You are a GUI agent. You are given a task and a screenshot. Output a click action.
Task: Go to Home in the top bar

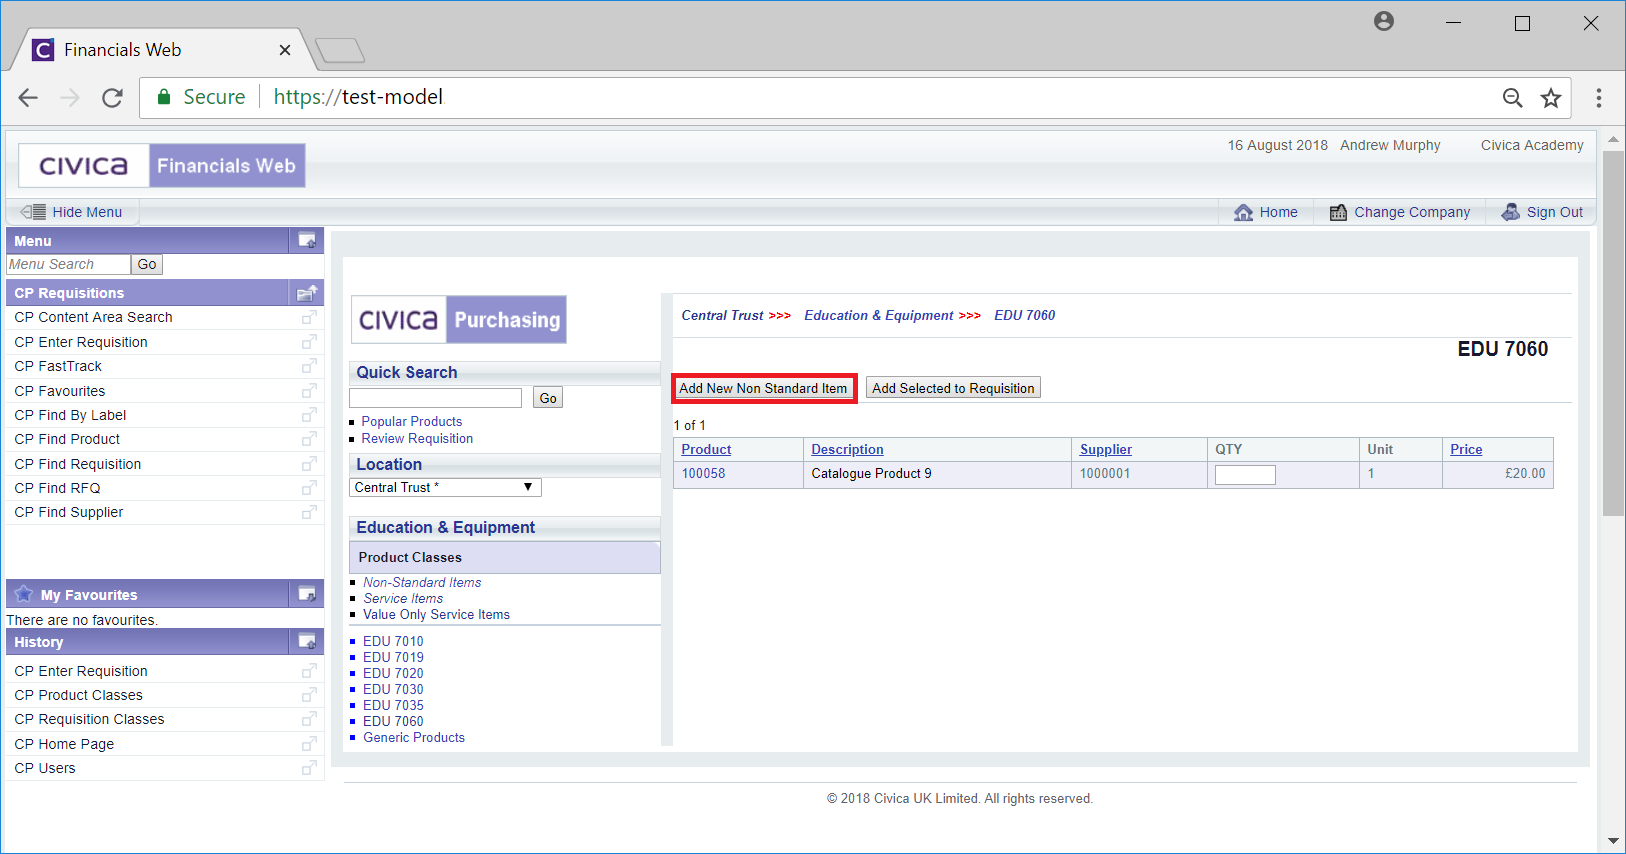[x=1266, y=212]
